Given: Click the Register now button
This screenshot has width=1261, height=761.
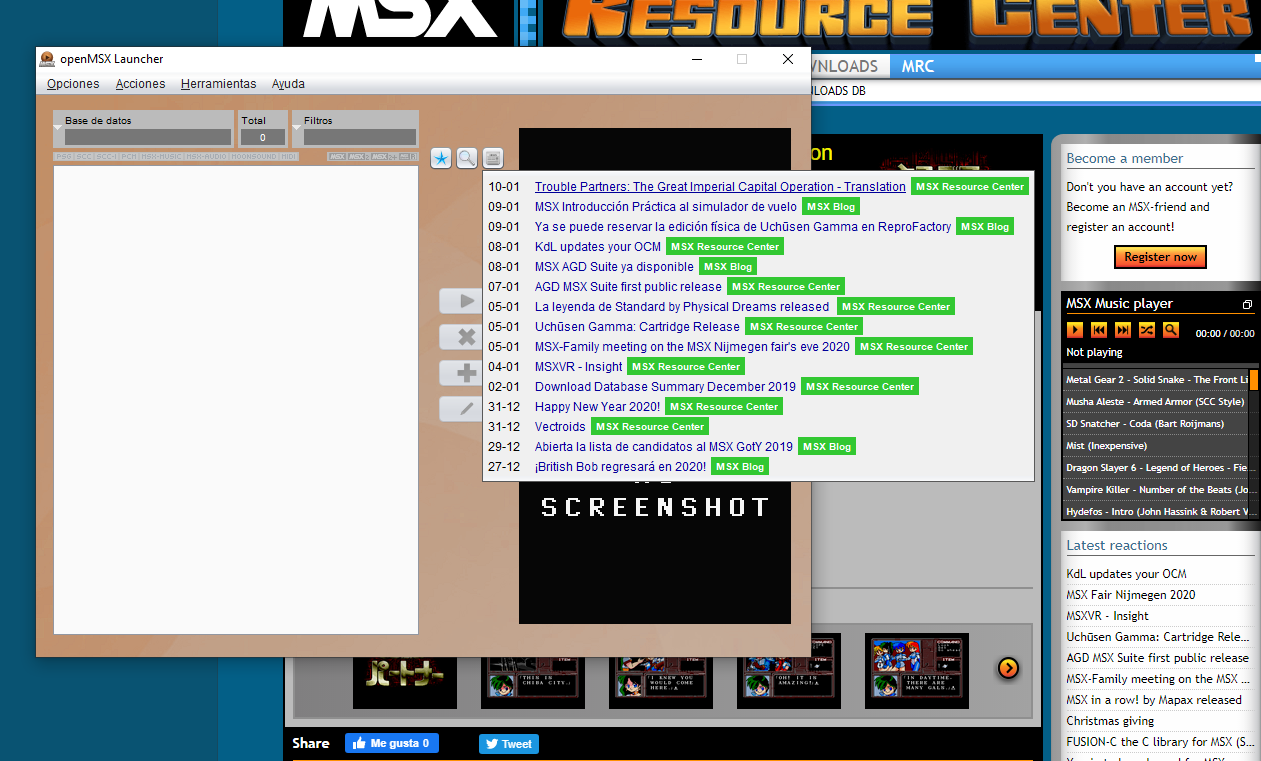Looking at the screenshot, I should pyautogui.click(x=1159, y=257).
